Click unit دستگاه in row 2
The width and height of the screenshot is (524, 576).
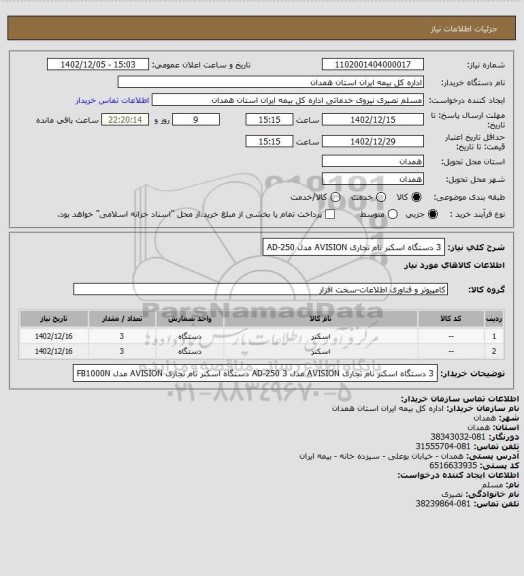(x=190, y=352)
